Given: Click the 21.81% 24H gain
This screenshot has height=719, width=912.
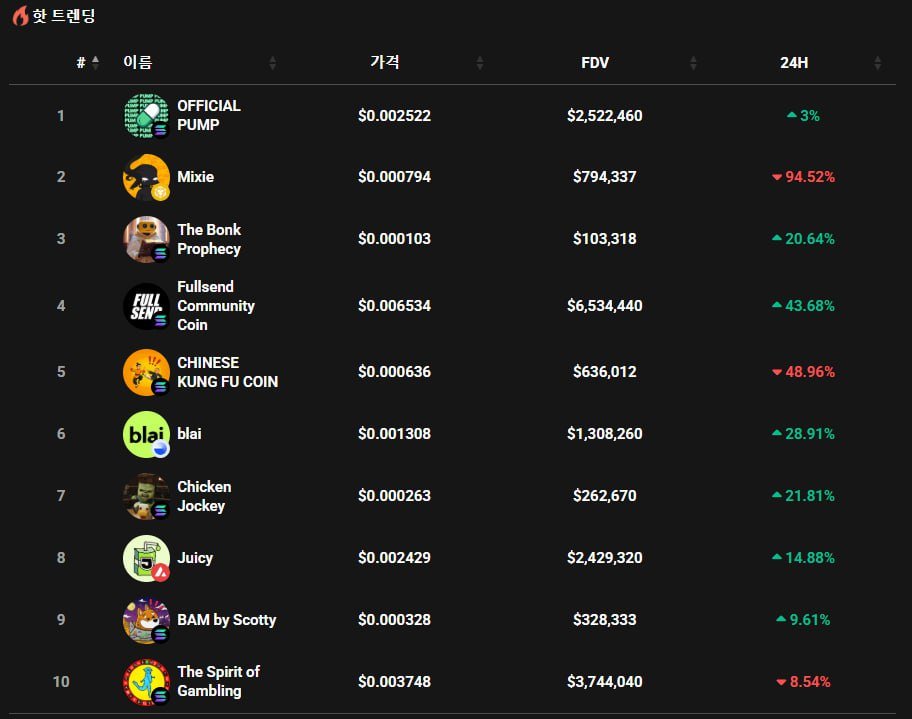Looking at the screenshot, I should tap(803, 496).
